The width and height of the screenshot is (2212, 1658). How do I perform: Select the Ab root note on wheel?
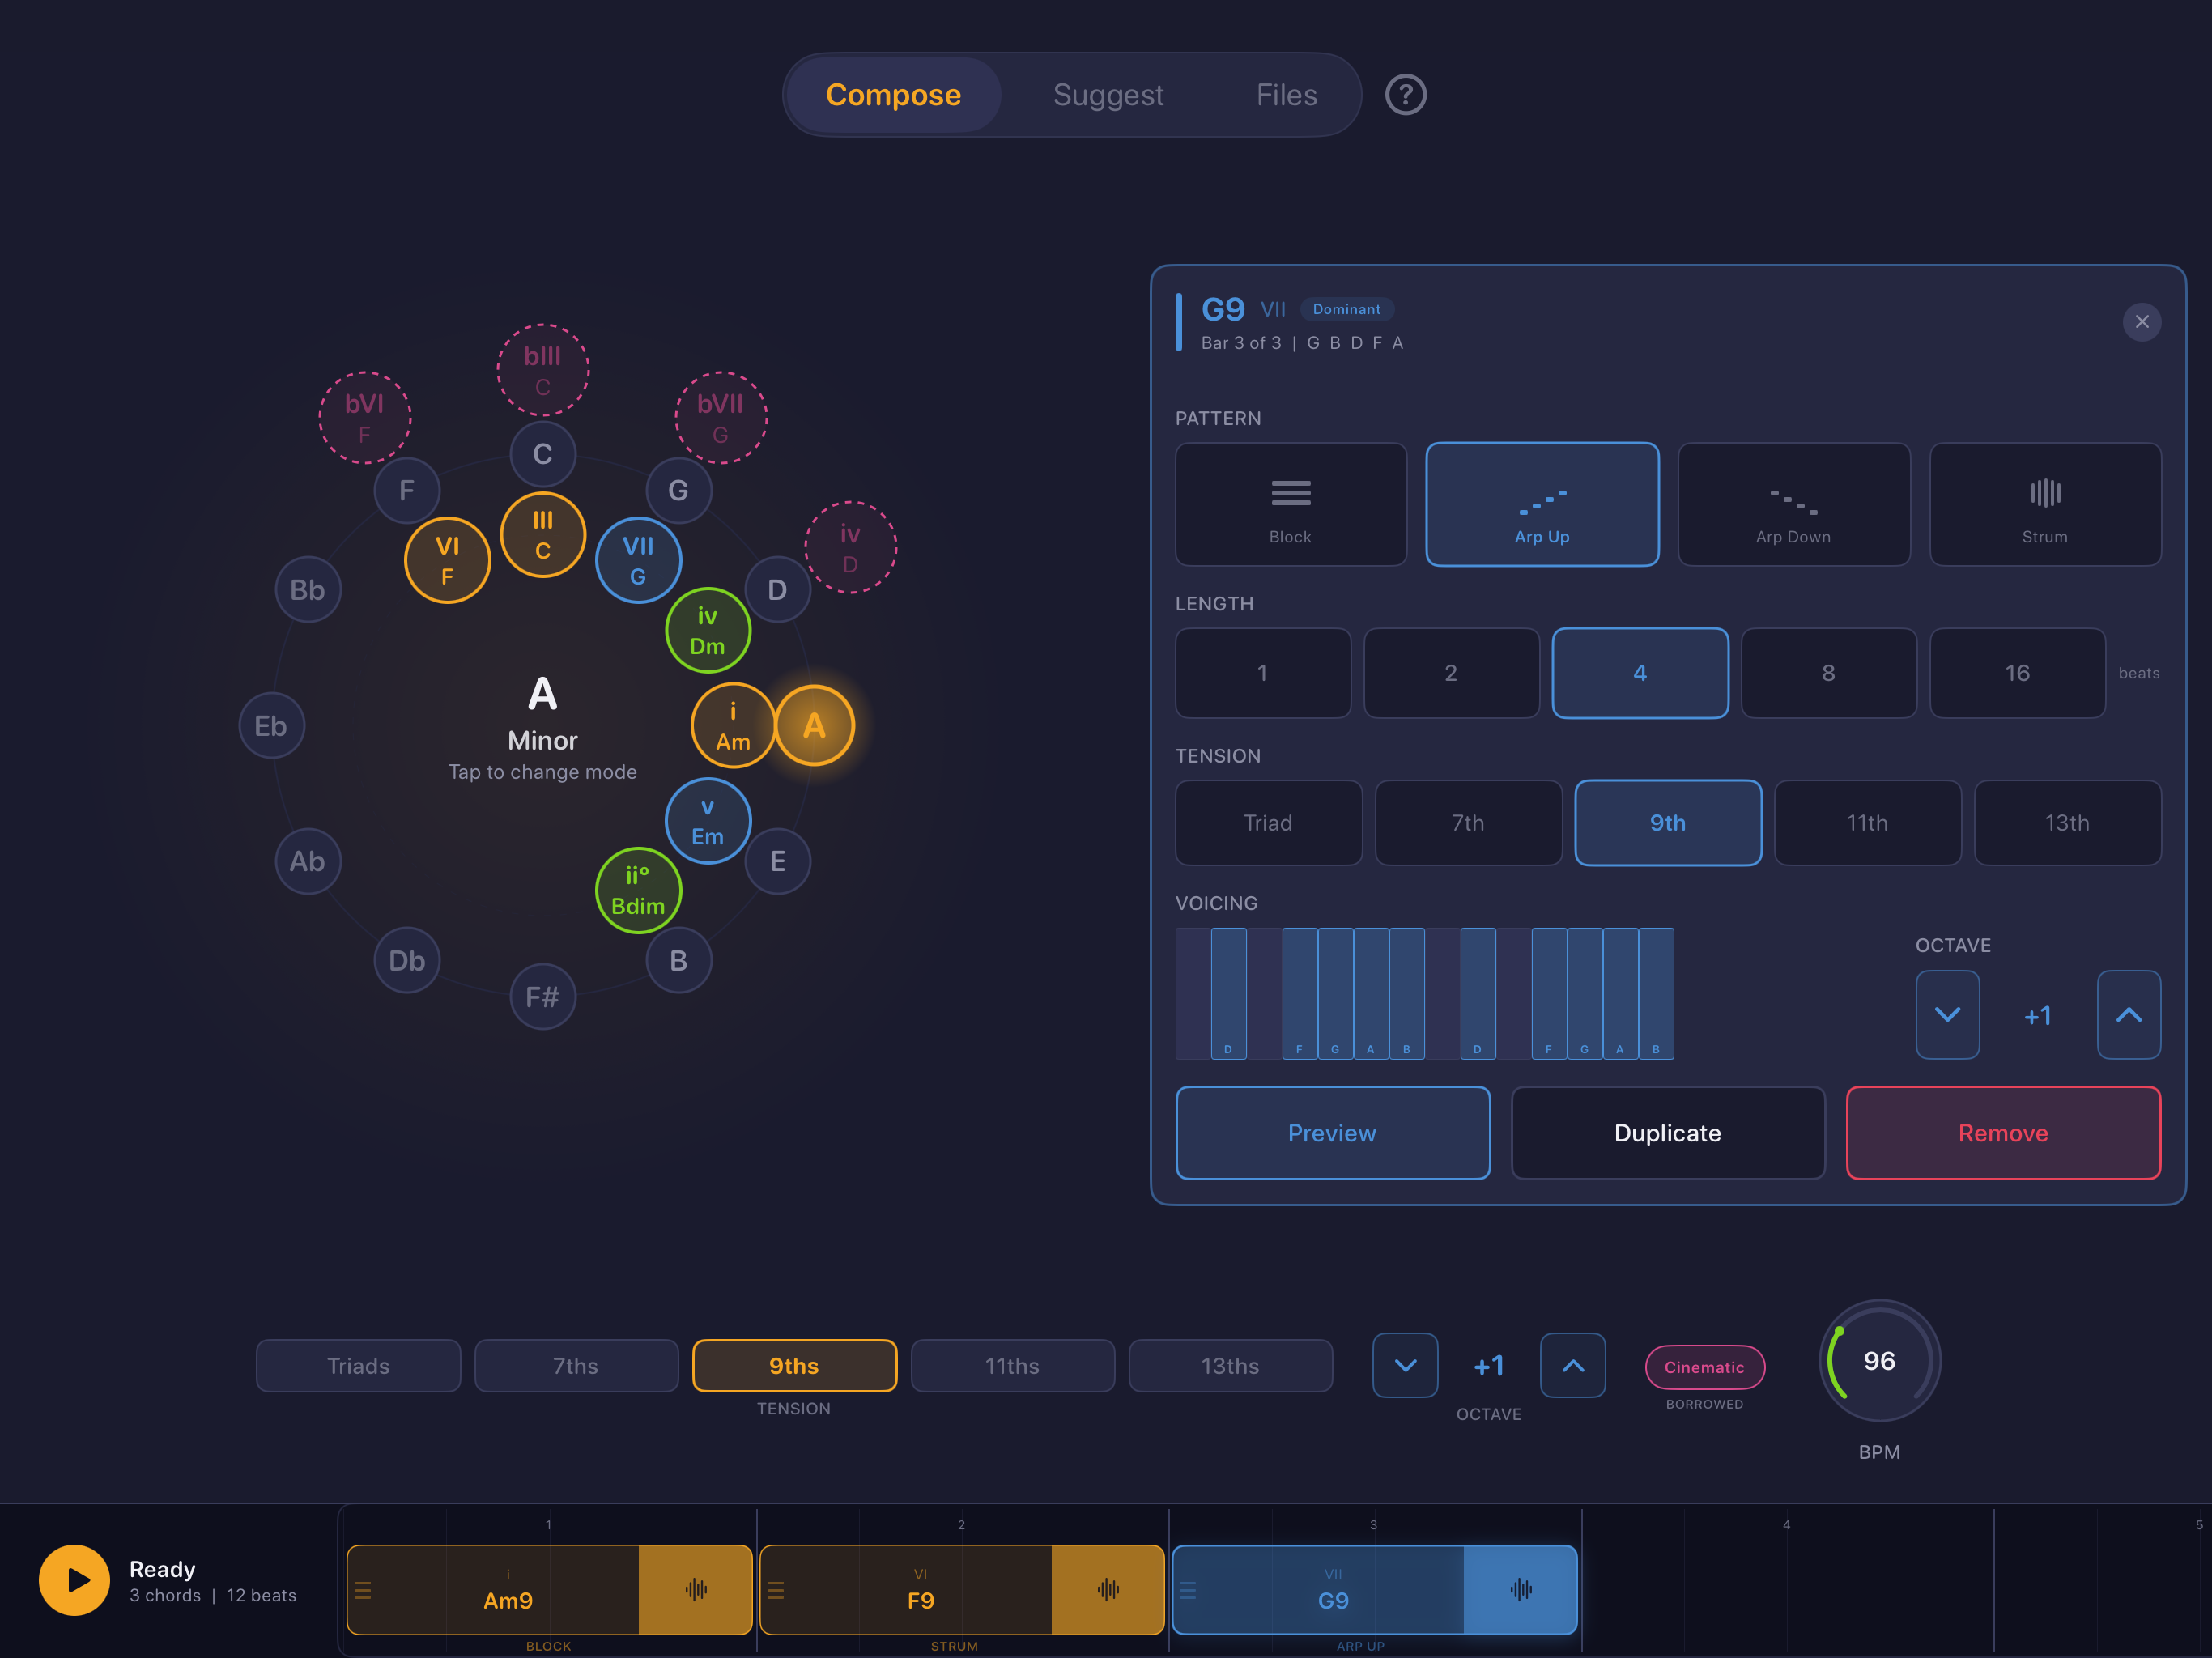coord(307,861)
